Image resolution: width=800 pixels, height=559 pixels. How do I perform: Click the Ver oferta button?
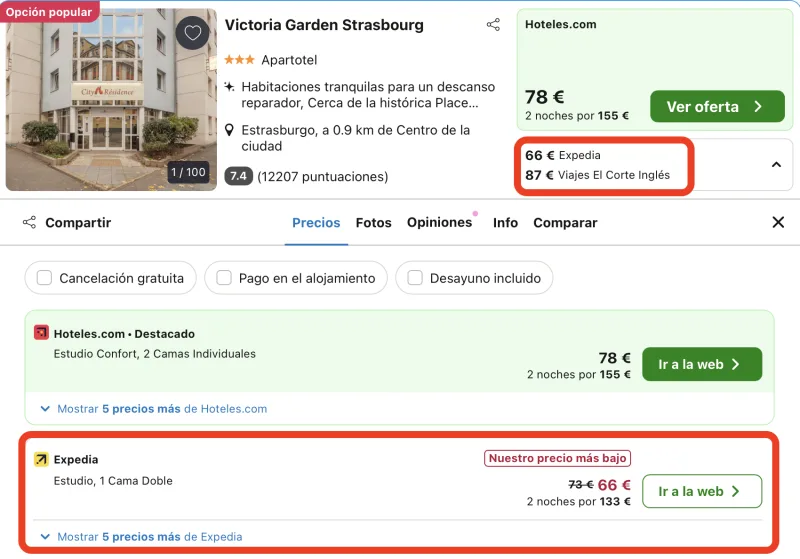click(x=717, y=107)
